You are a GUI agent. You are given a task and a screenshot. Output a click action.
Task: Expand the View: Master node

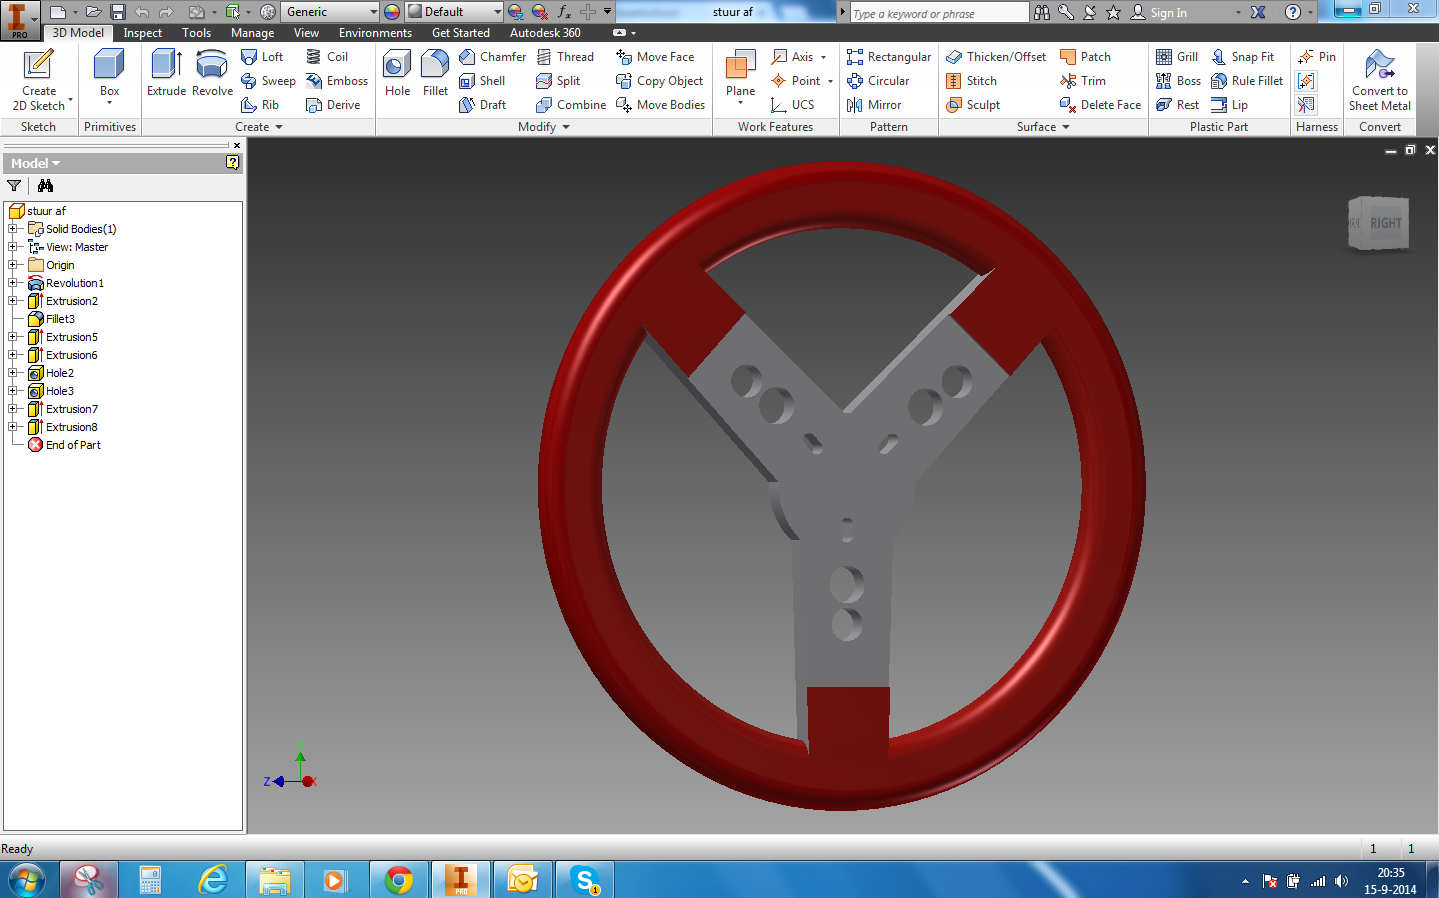13,247
